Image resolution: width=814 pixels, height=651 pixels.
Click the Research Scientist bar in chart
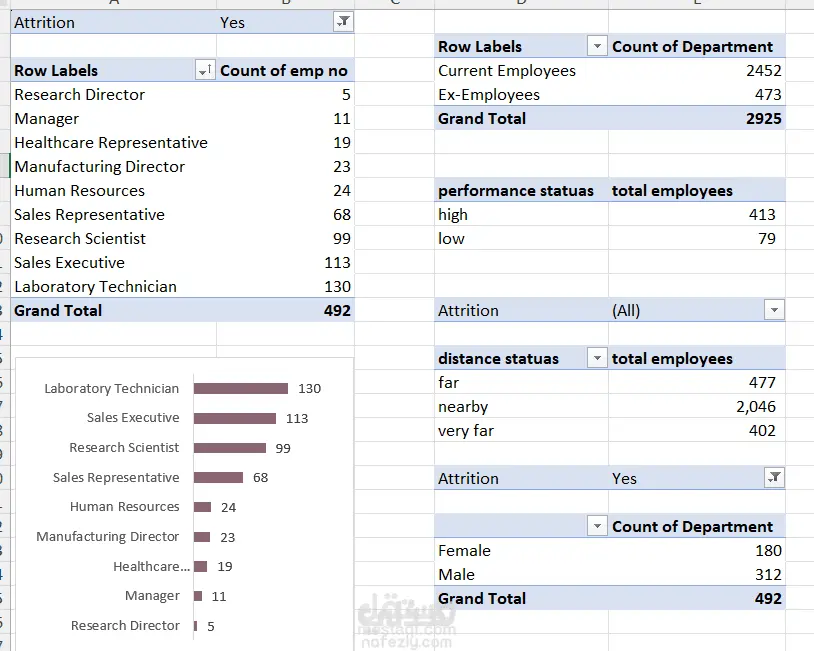pyautogui.click(x=230, y=447)
